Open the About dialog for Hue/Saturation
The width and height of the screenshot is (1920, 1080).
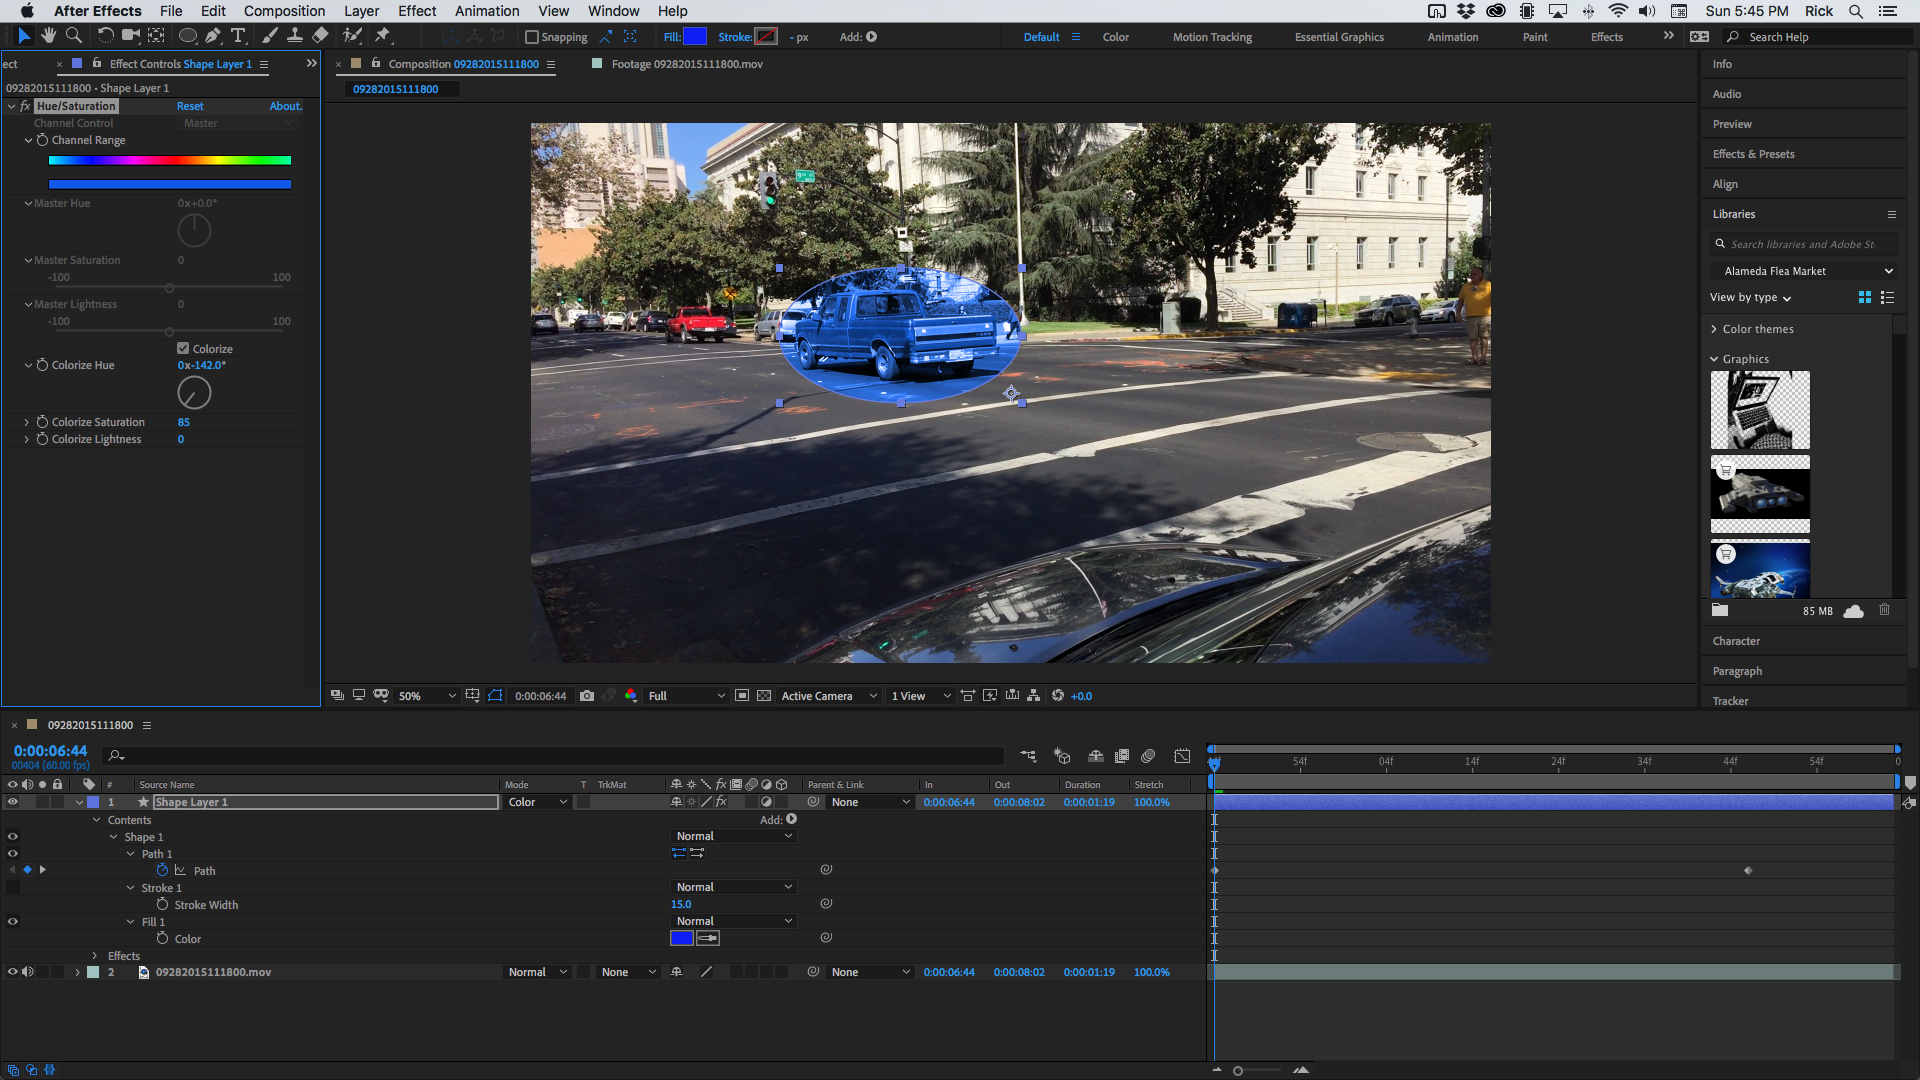pyautogui.click(x=285, y=105)
